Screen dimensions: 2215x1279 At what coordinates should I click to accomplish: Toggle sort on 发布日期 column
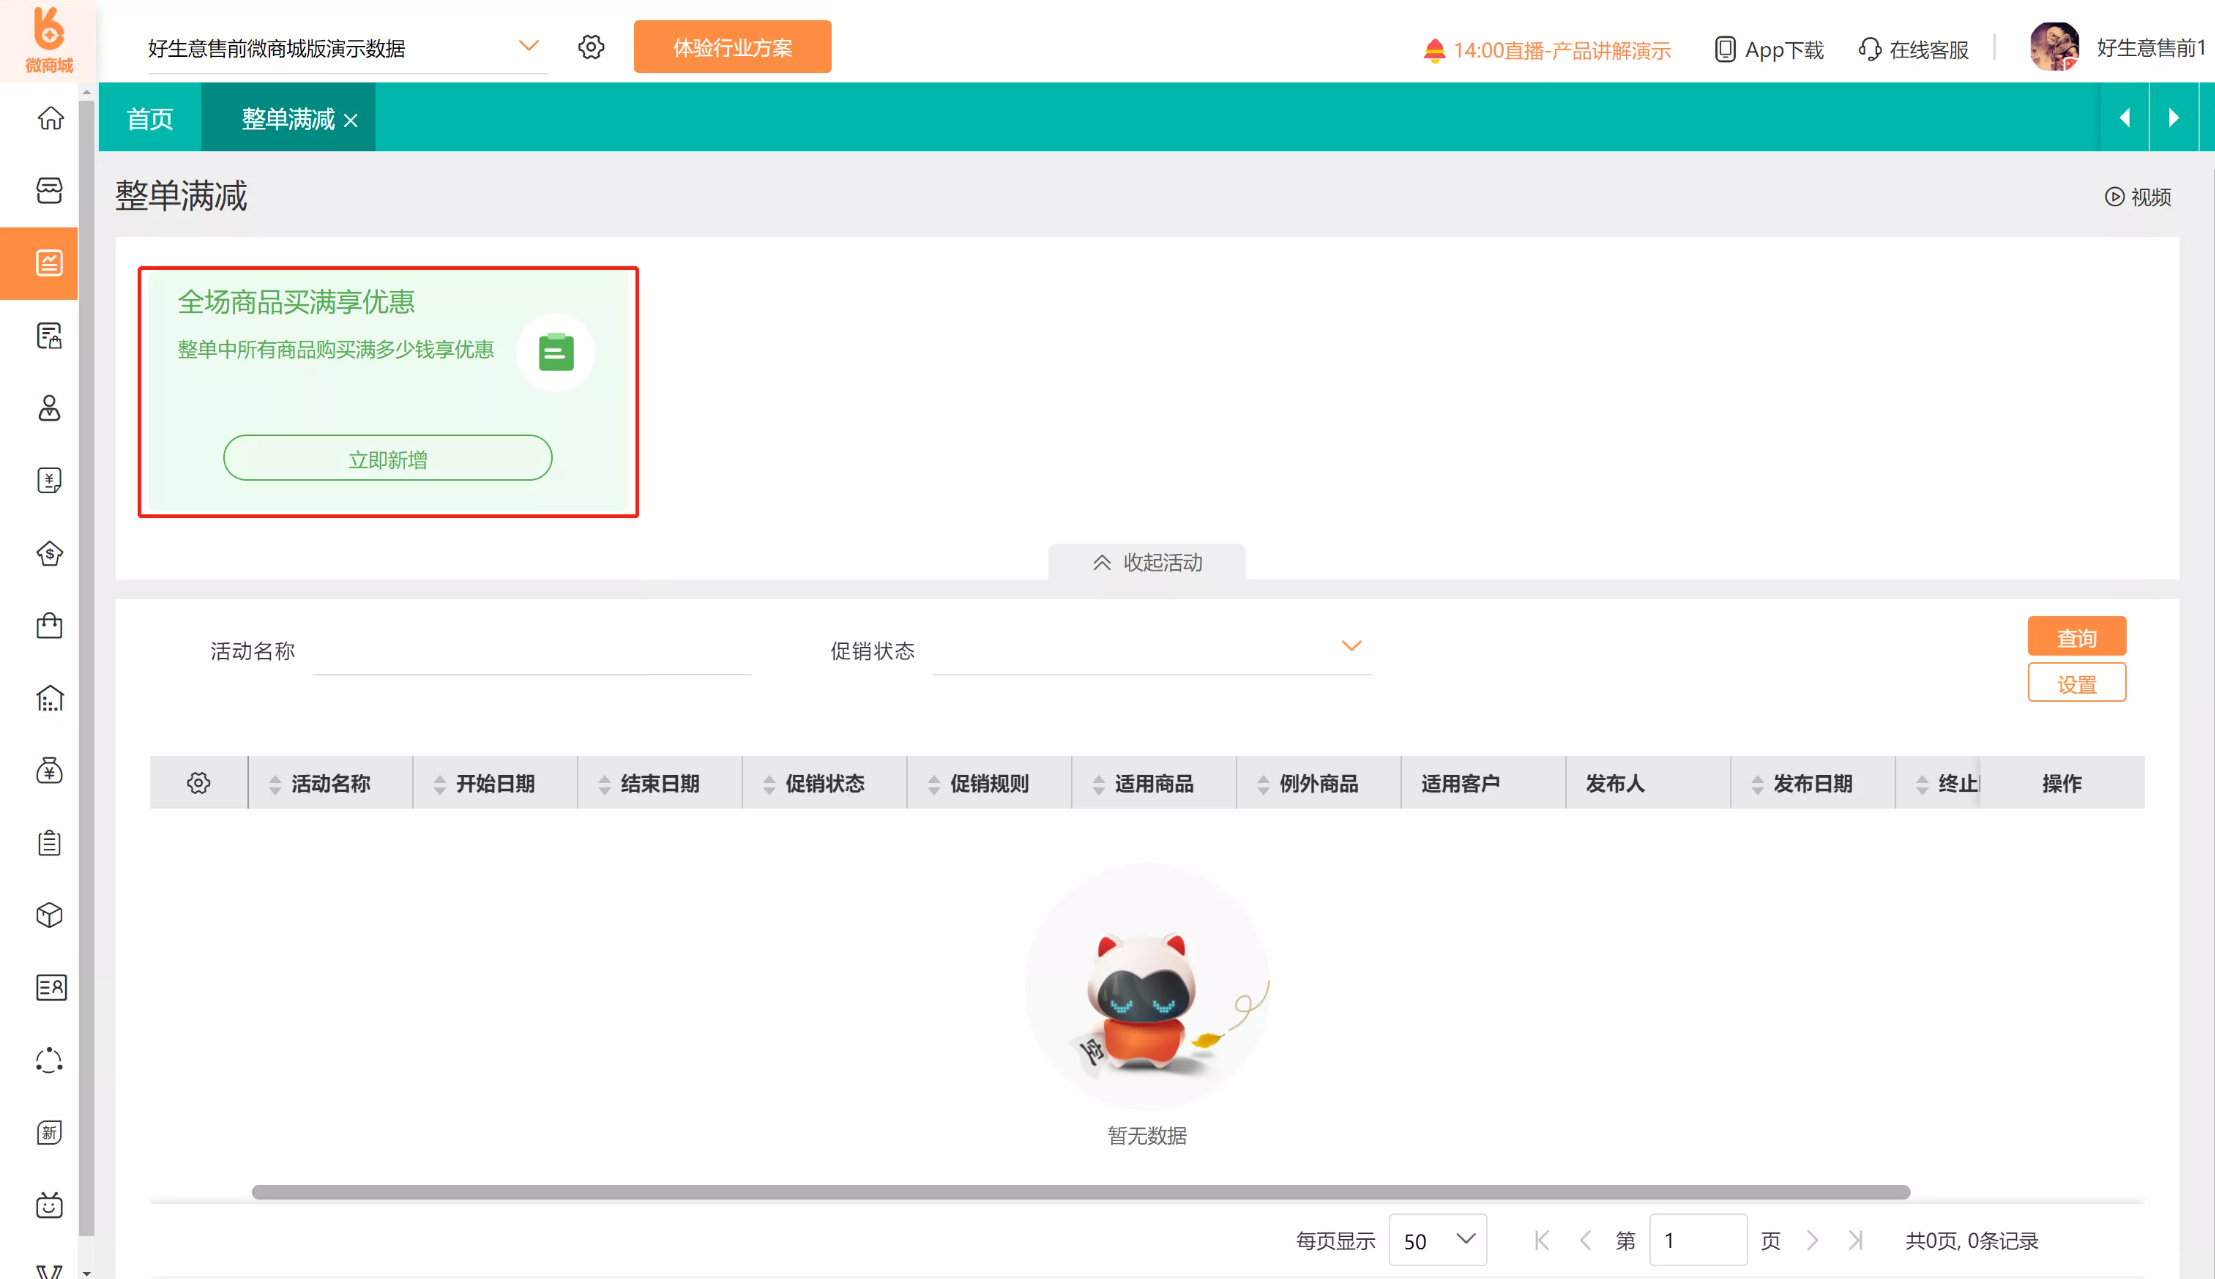click(1757, 784)
